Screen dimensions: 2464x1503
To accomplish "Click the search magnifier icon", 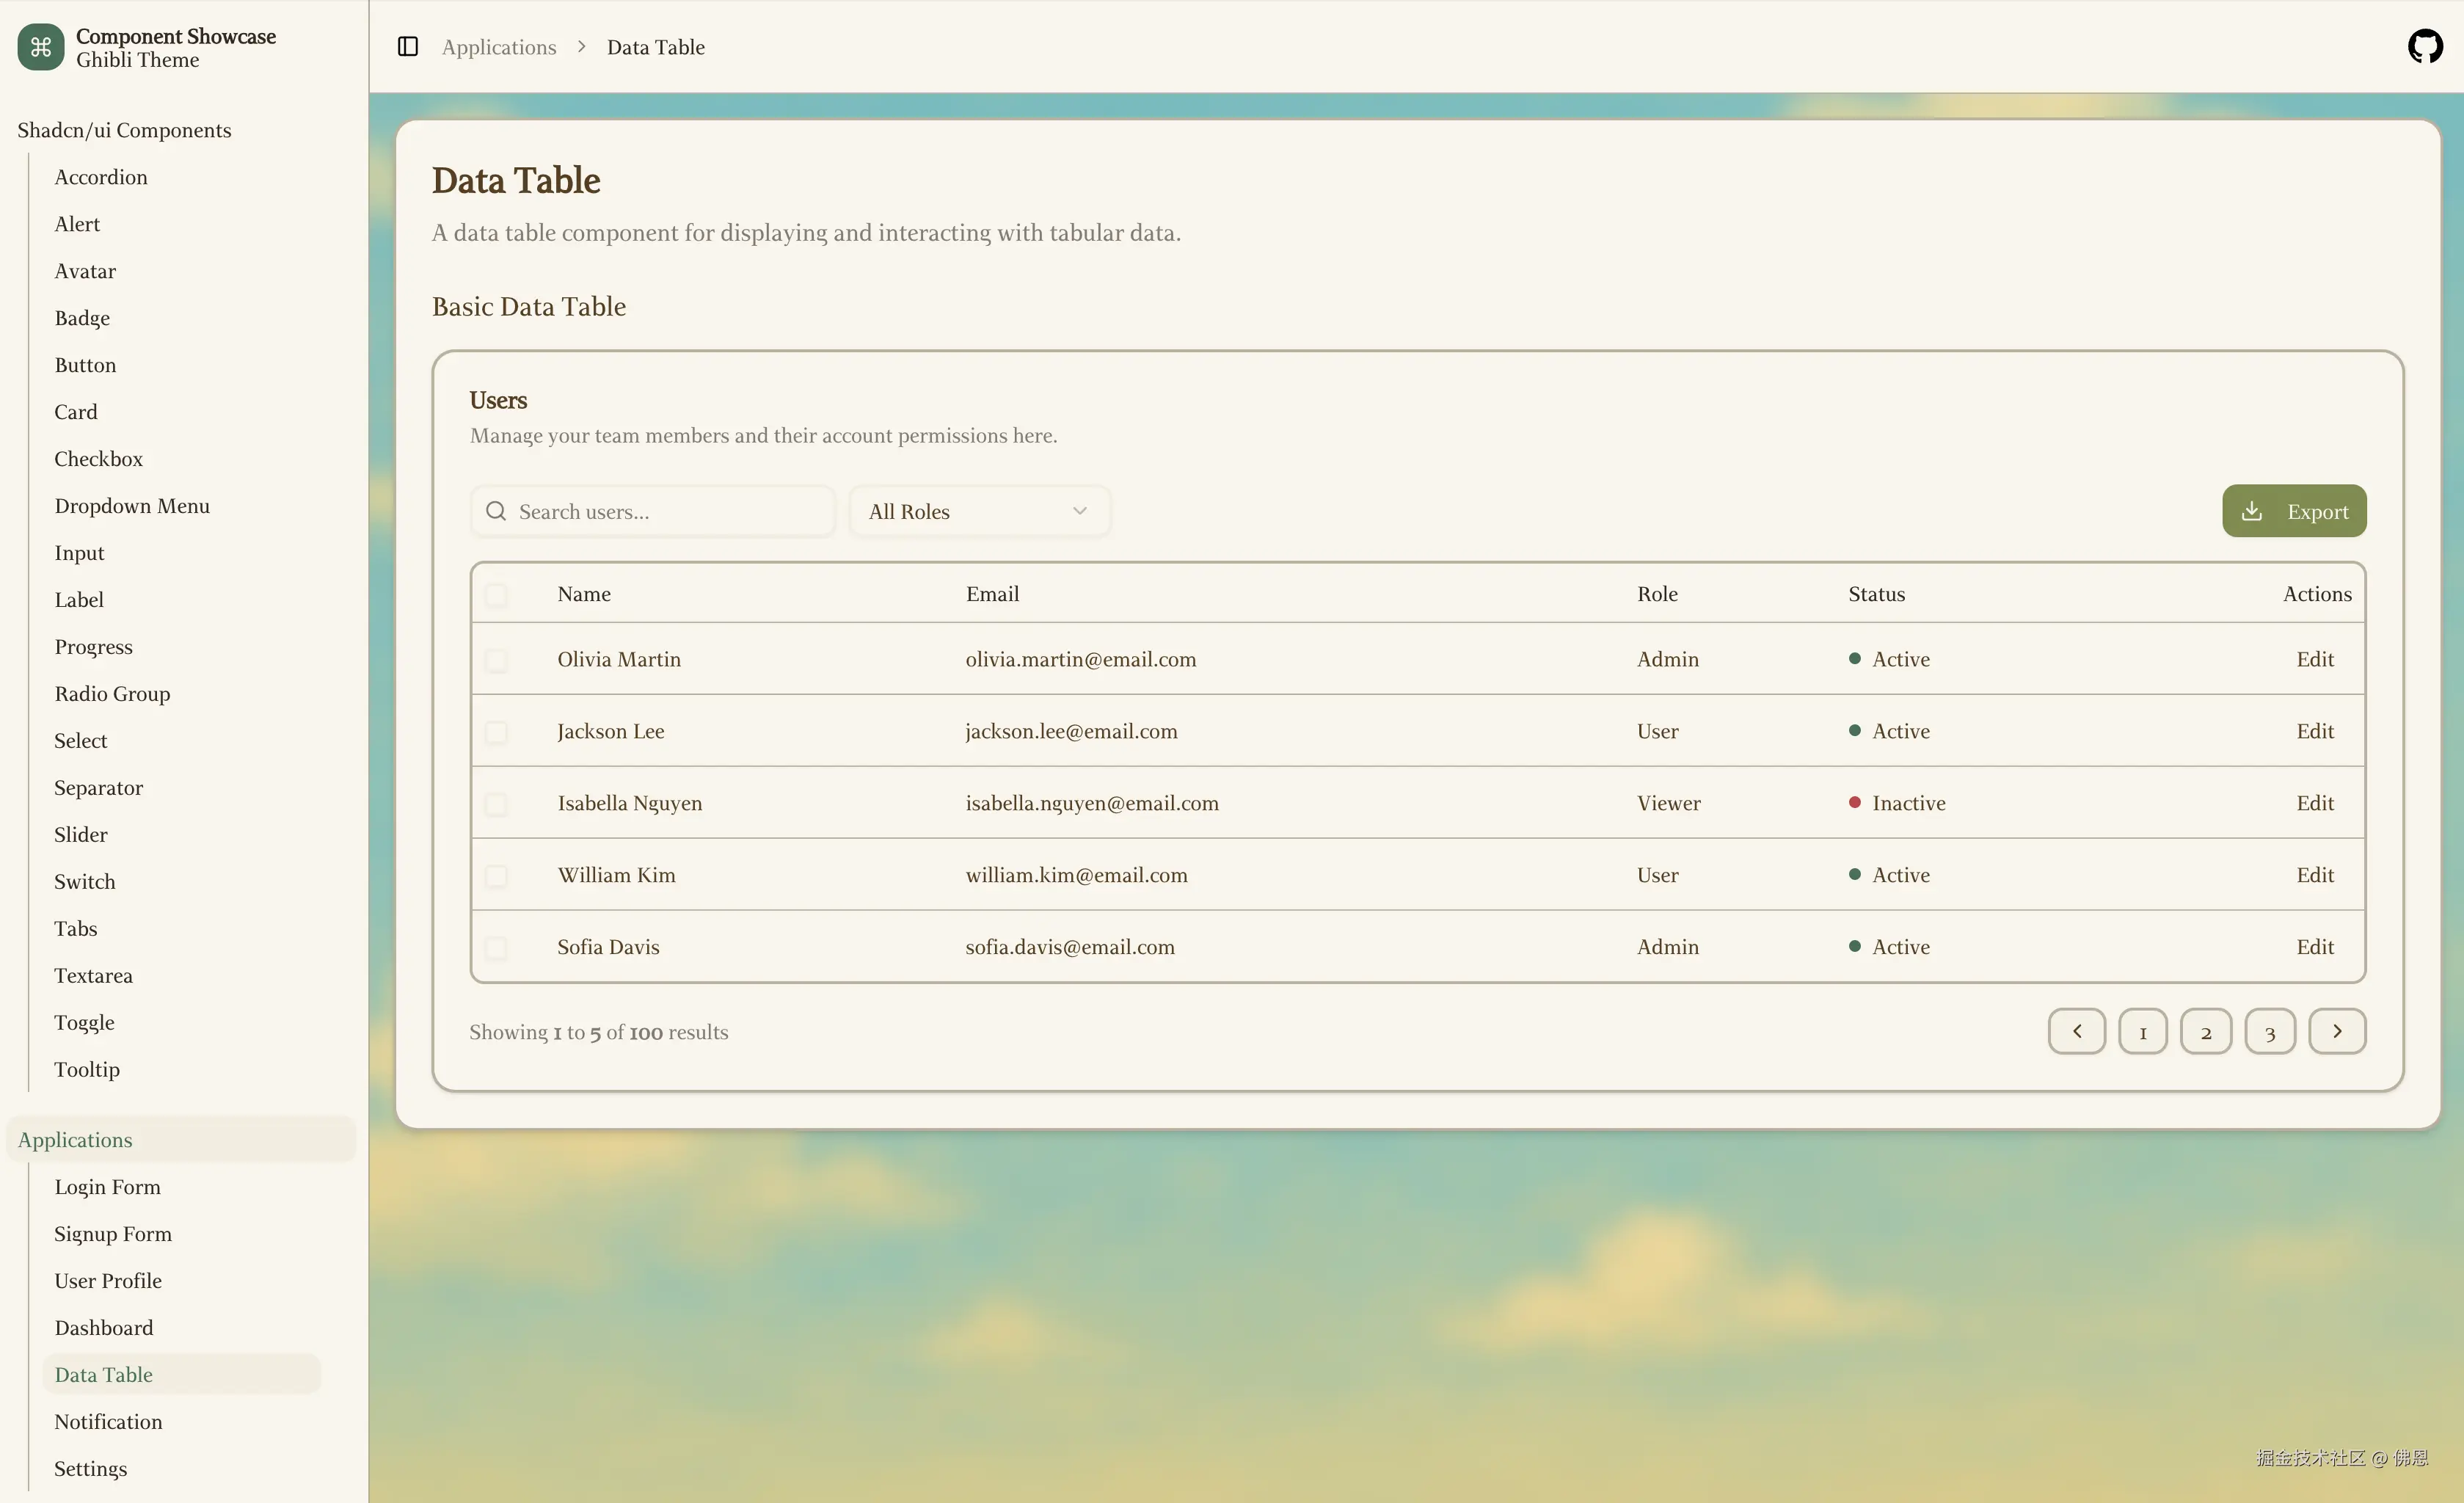I will click(x=496, y=511).
